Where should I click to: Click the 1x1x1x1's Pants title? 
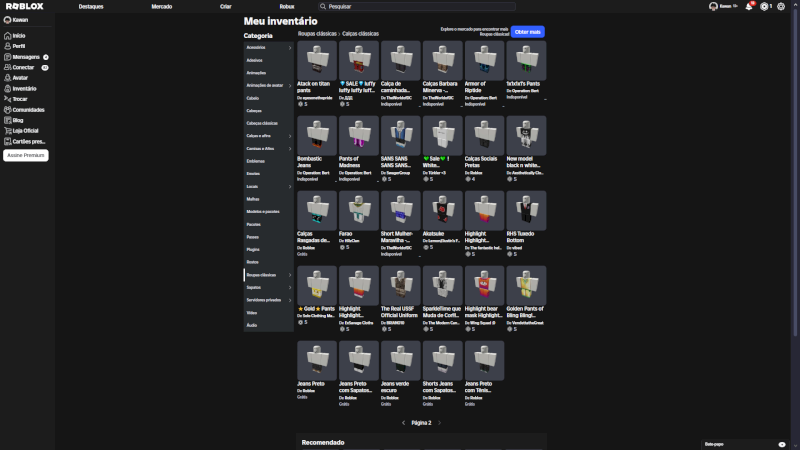523,84
